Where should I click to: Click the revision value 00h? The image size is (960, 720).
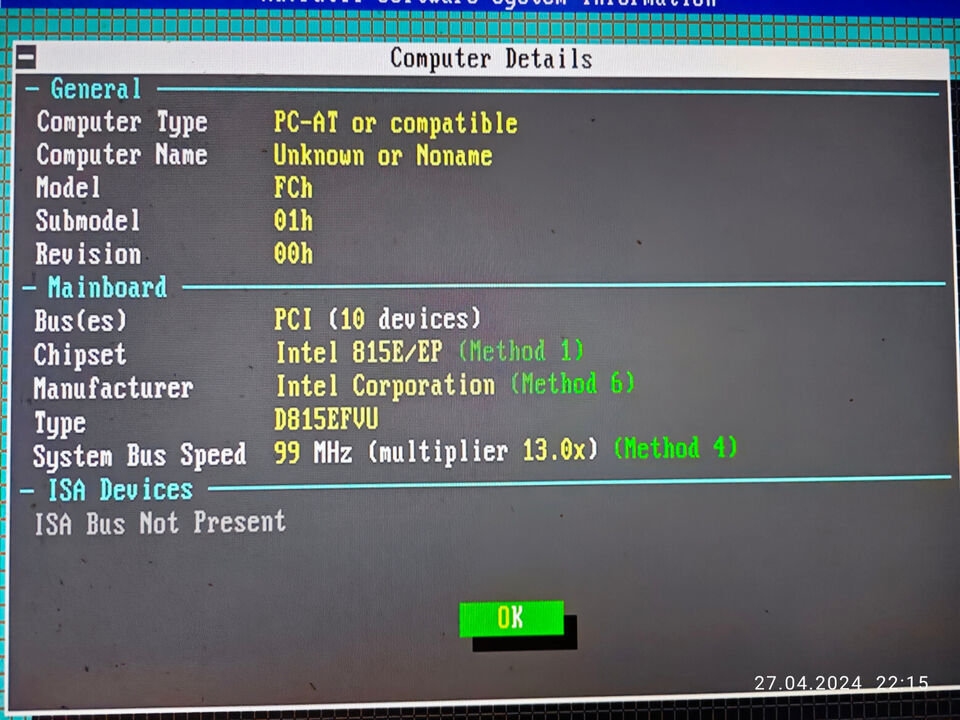pyautogui.click(x=293, y=253)
